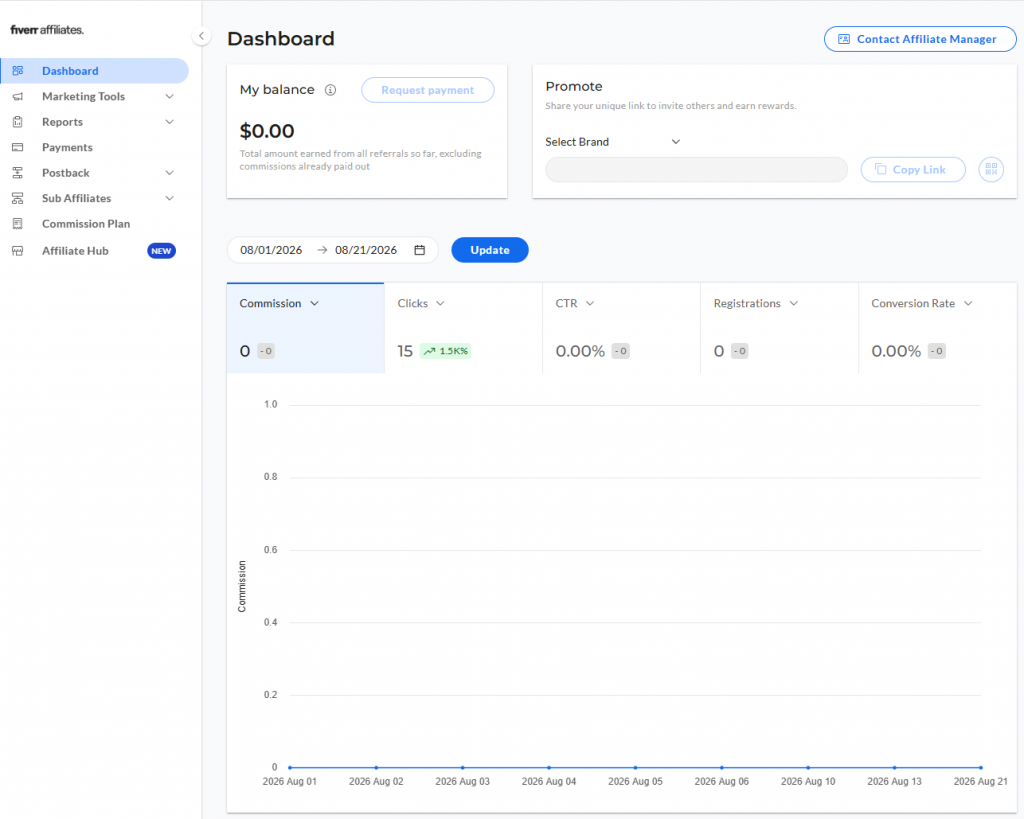Open the CTR metric dropdown arrow
This screenshot has width=1024, height=819.
590,303
